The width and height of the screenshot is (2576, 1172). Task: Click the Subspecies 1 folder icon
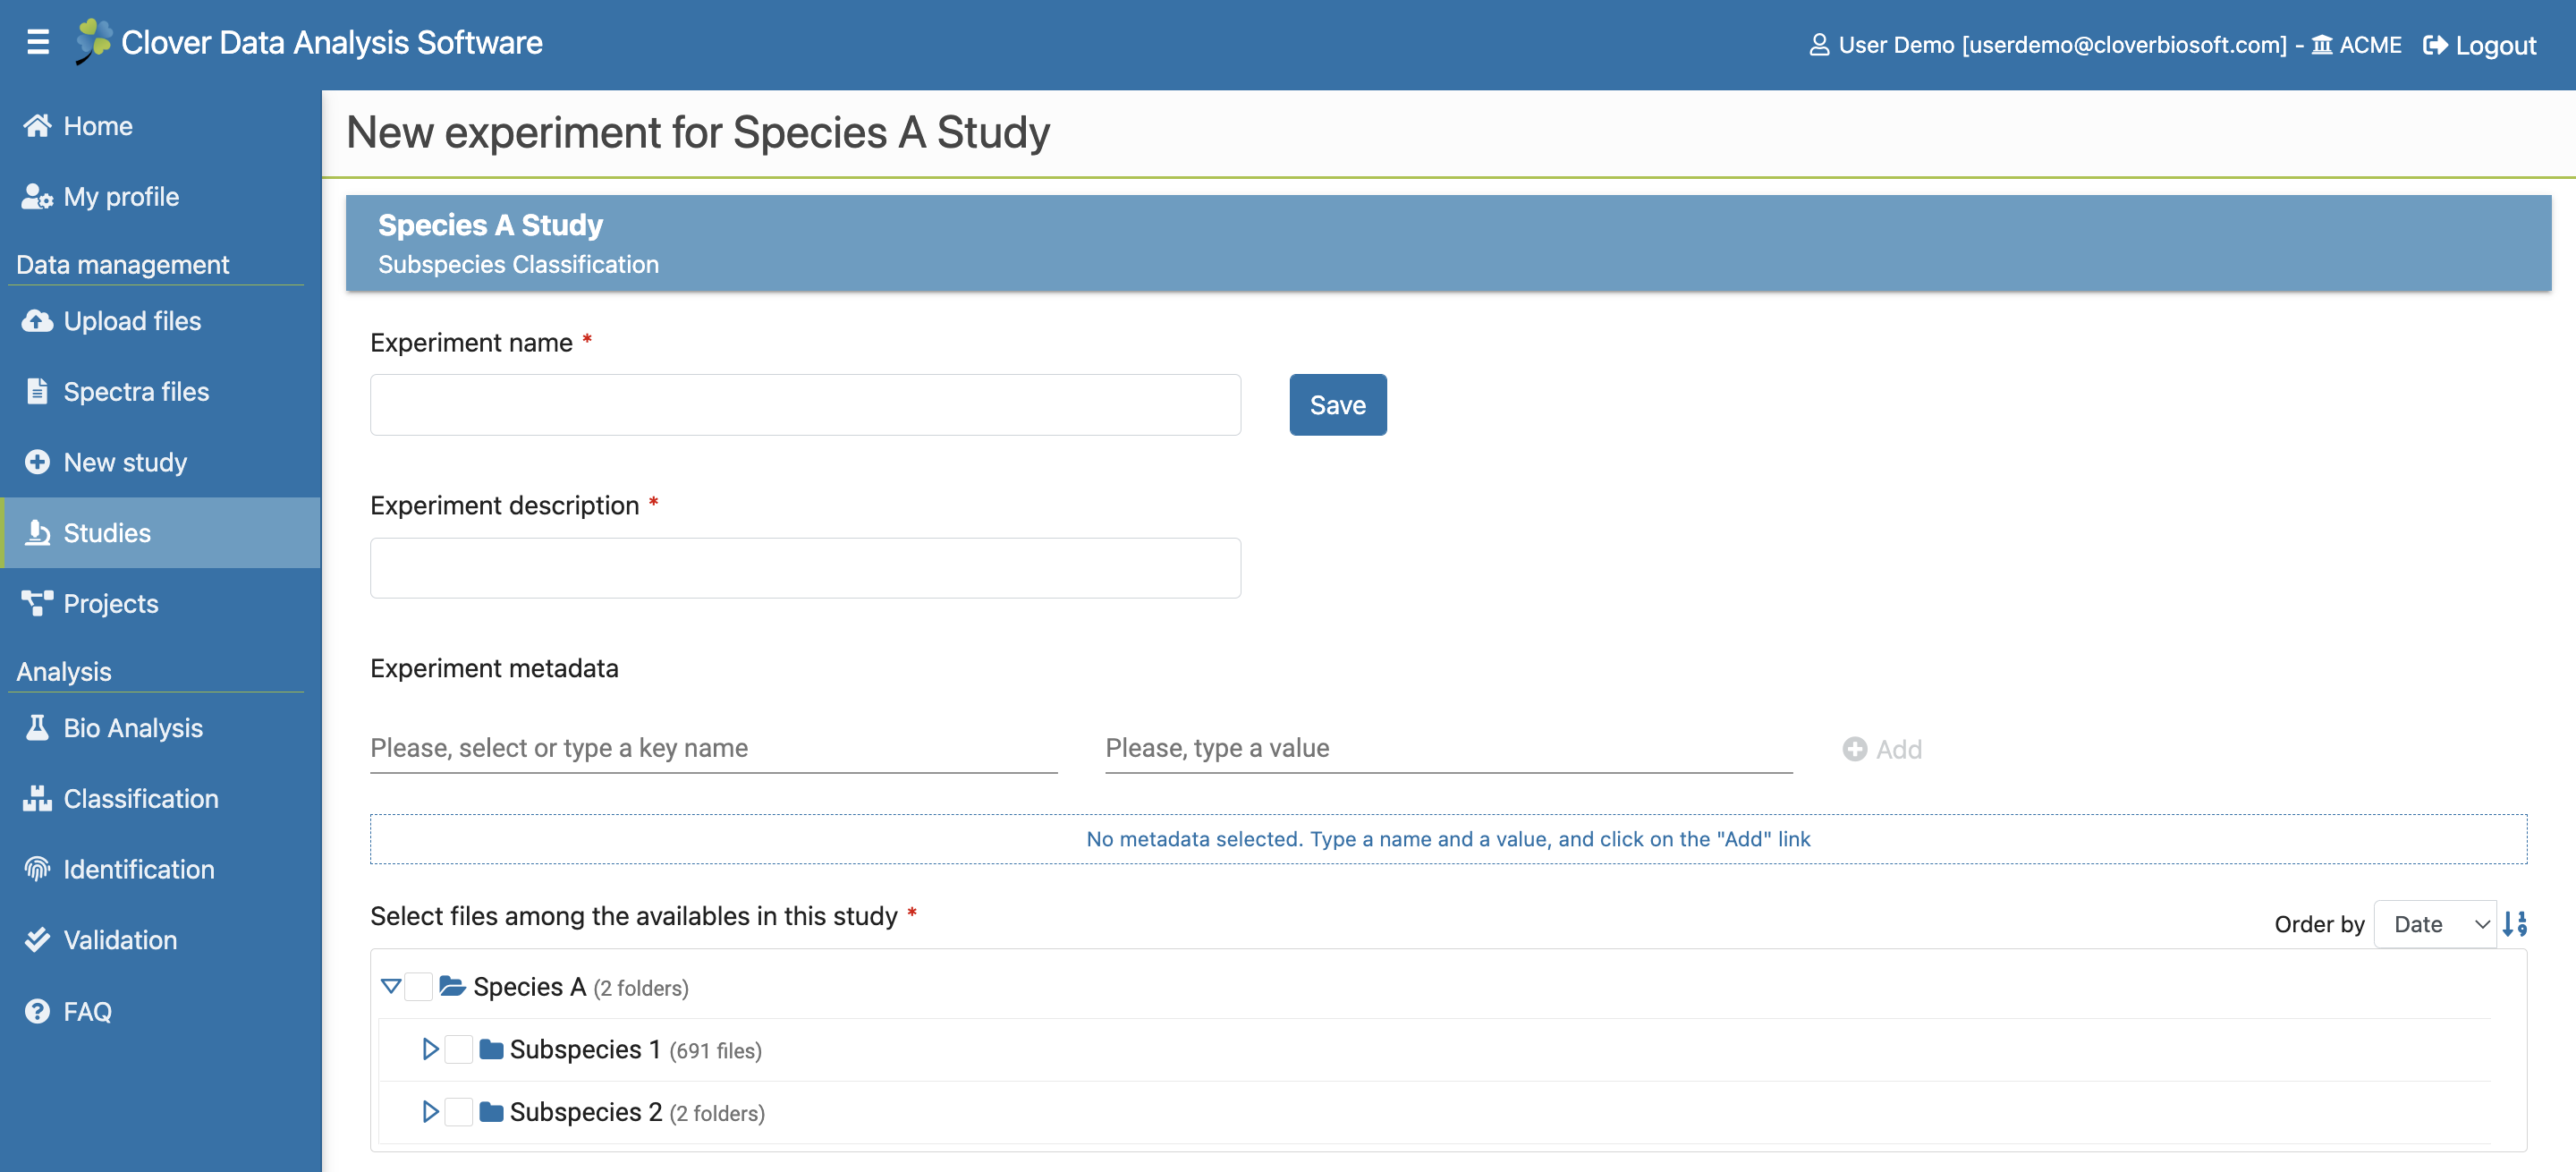click(491, 1049)
